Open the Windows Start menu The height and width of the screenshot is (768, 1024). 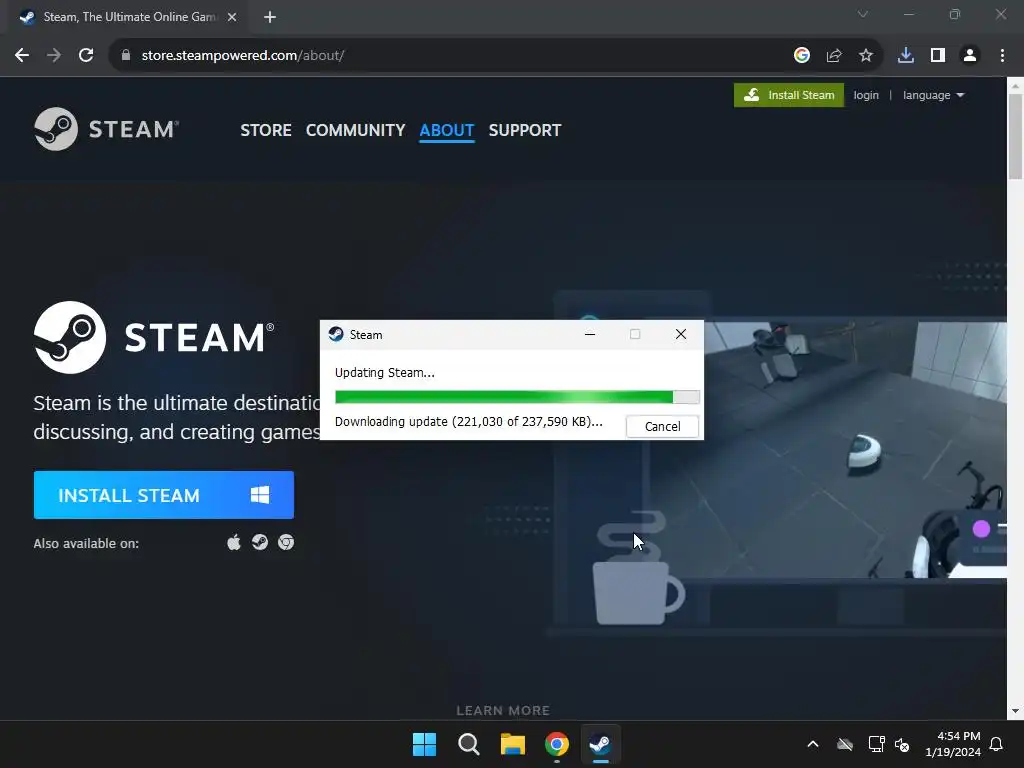click(x=424, y=744)
